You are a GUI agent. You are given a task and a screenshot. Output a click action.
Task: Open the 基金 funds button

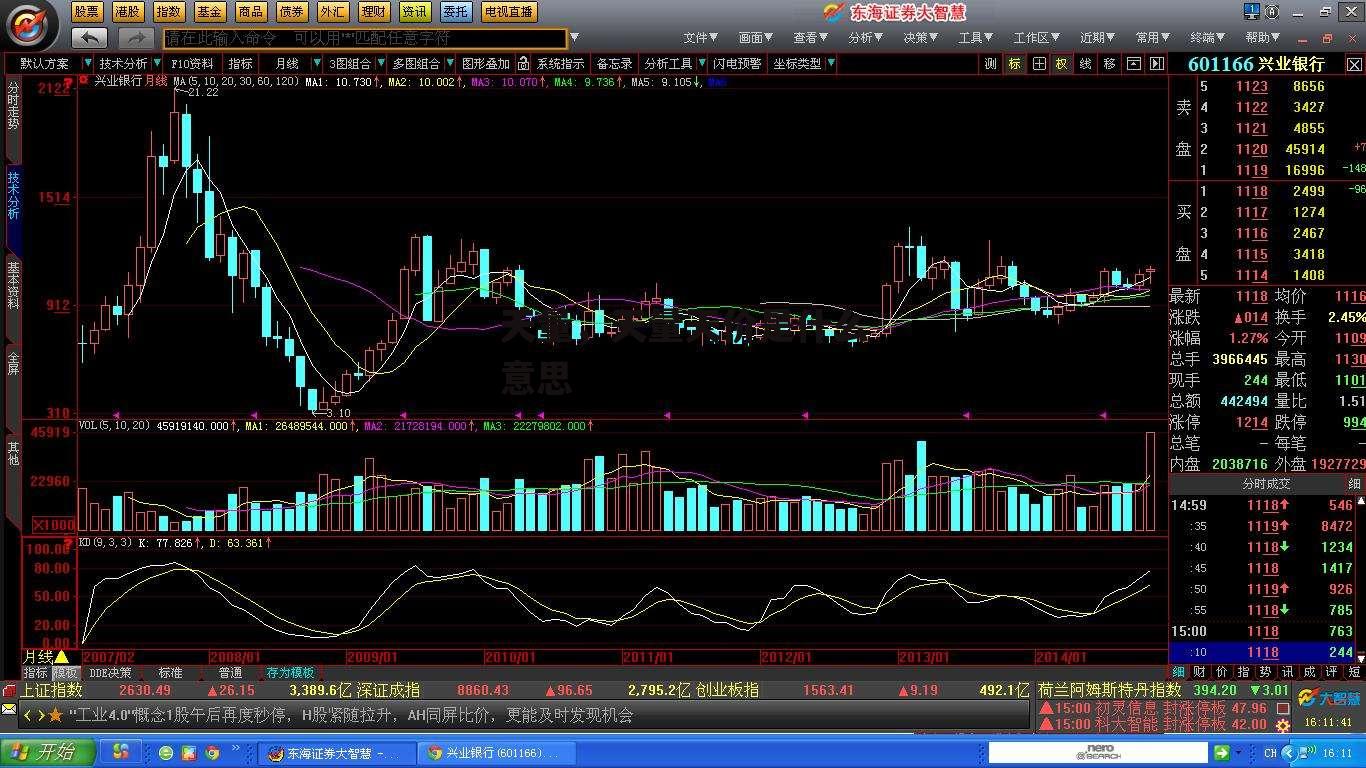(x=209, y=12)
